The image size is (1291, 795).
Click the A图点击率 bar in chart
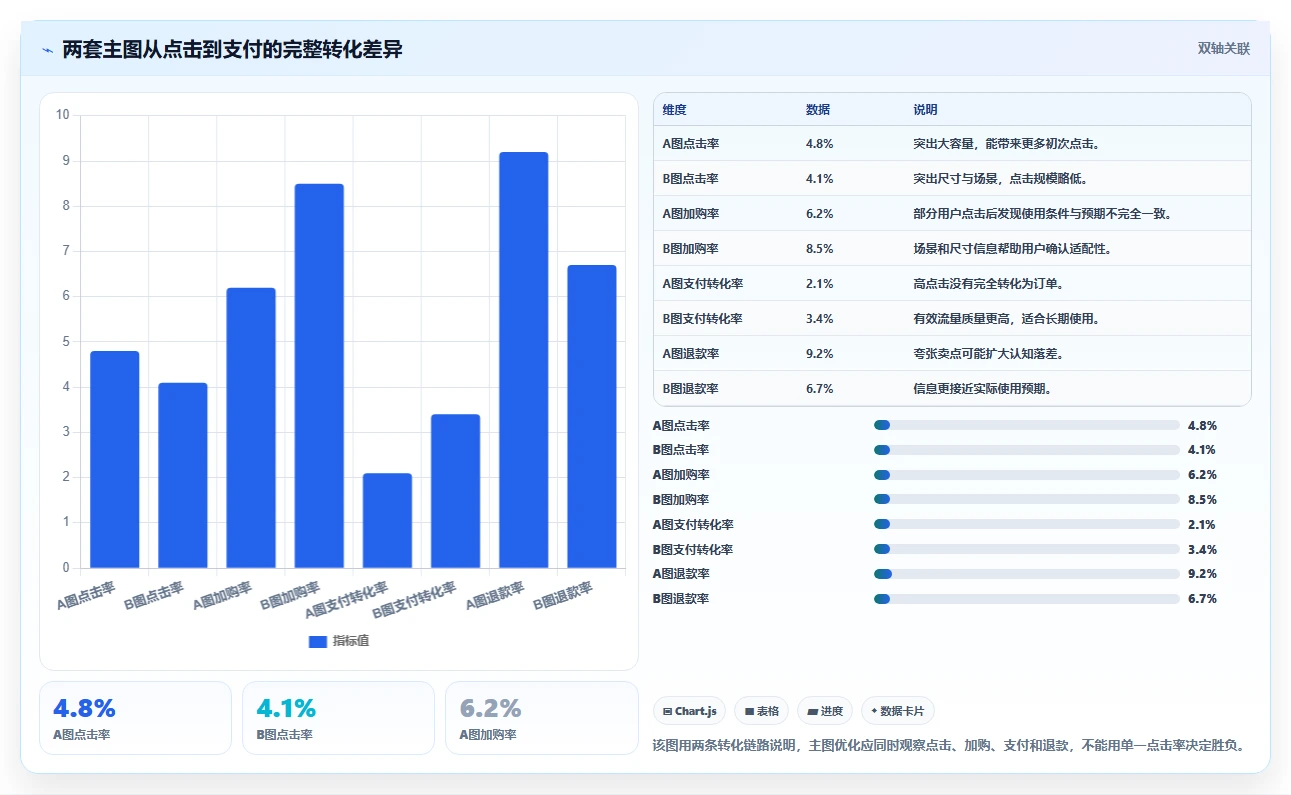(x=115, y=460)
